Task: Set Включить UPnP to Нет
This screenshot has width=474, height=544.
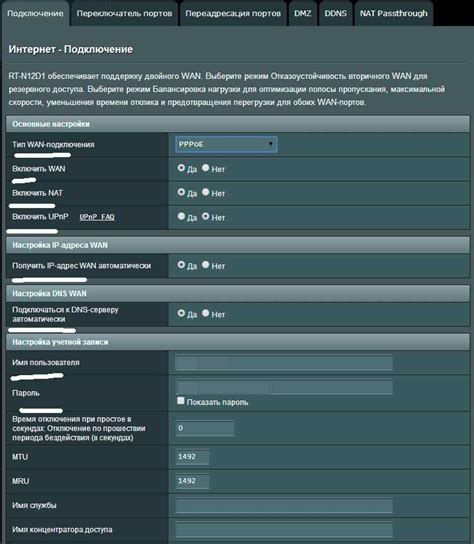Action: [205, 216]
